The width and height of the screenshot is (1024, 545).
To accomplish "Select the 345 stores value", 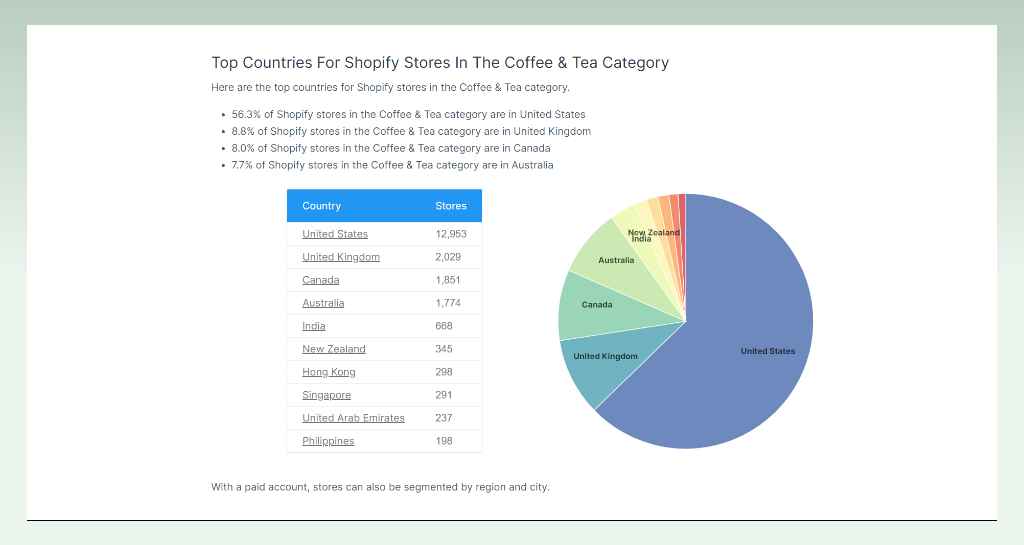I will [443, 349].
